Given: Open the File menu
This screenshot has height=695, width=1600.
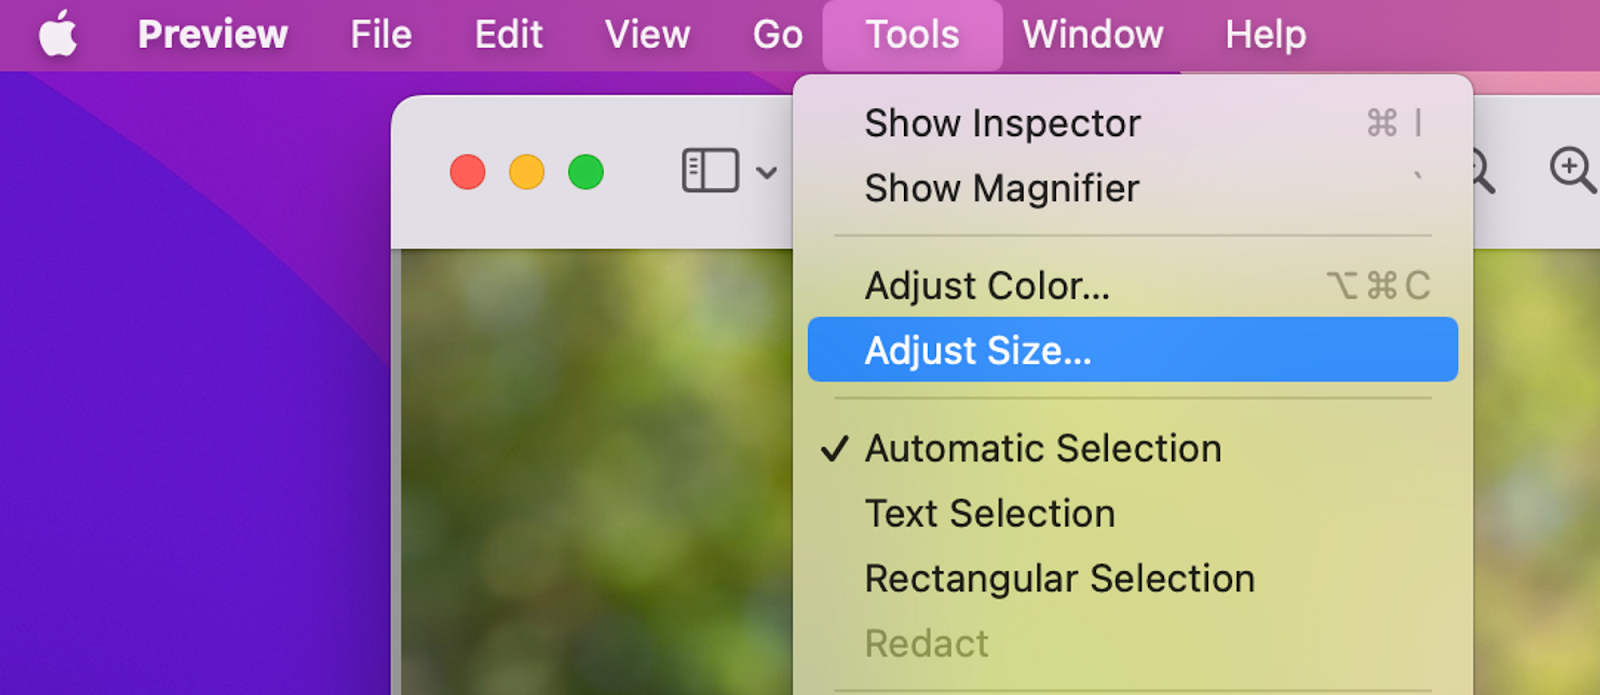Looking at the screenshot, I should 380,35.
